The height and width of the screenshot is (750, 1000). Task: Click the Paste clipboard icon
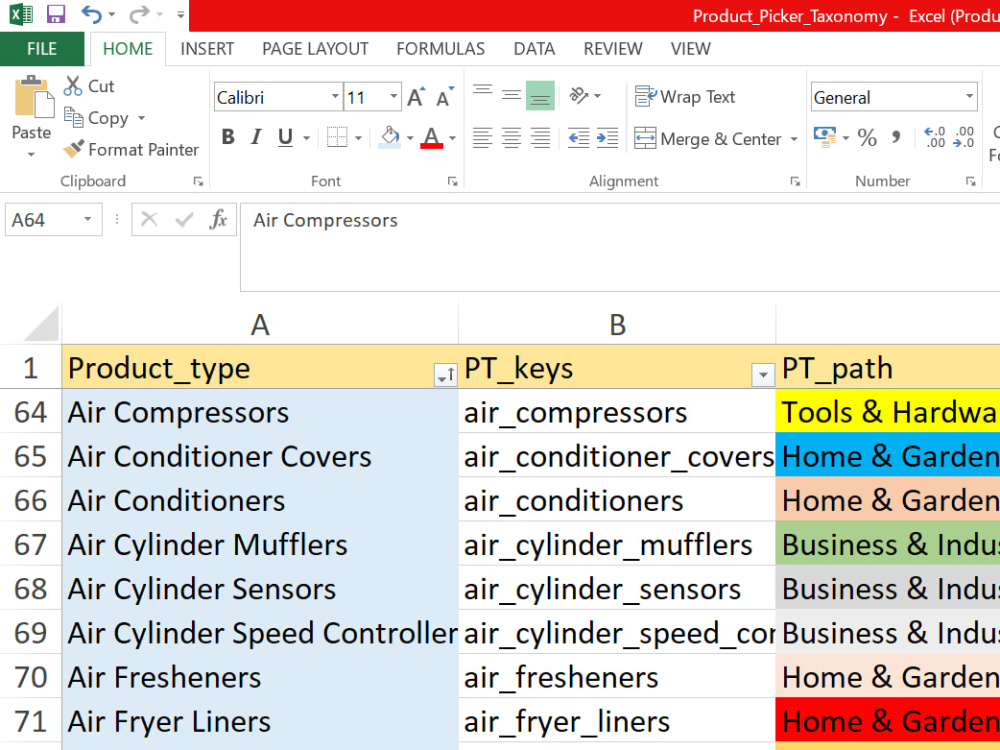[34, 97]
